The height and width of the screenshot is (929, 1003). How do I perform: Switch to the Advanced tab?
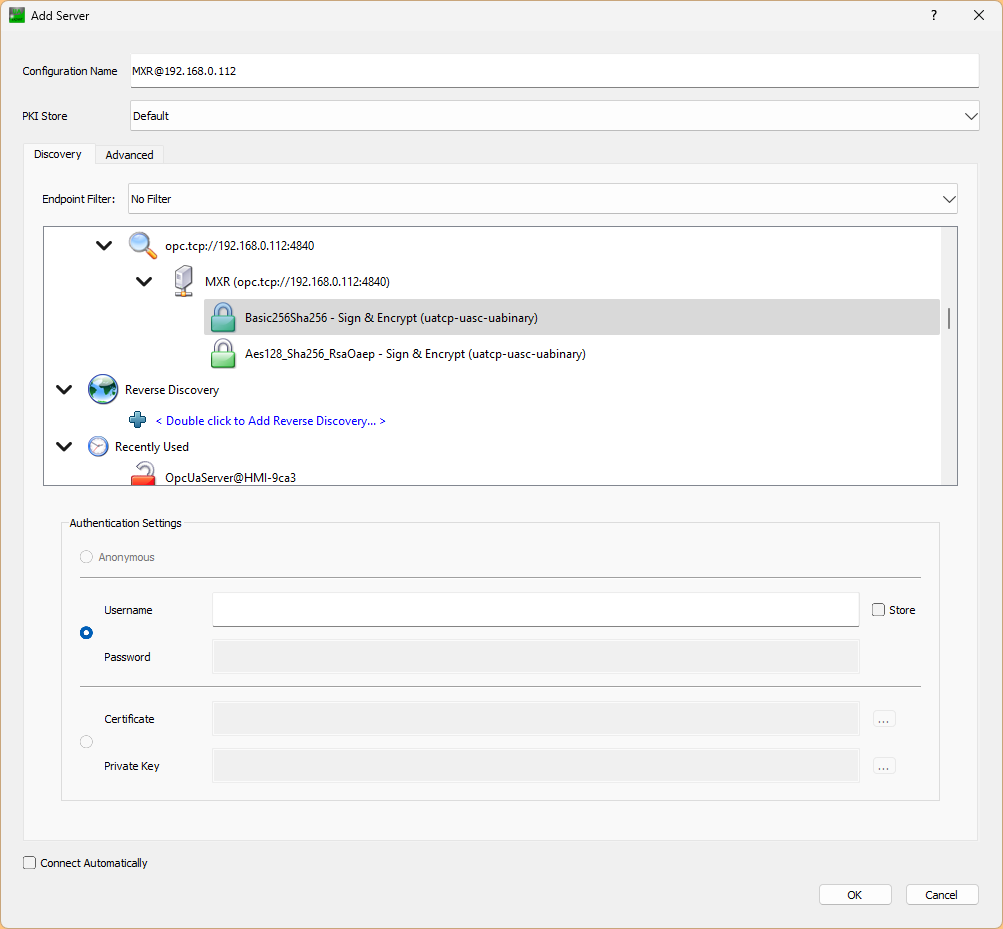129,155
